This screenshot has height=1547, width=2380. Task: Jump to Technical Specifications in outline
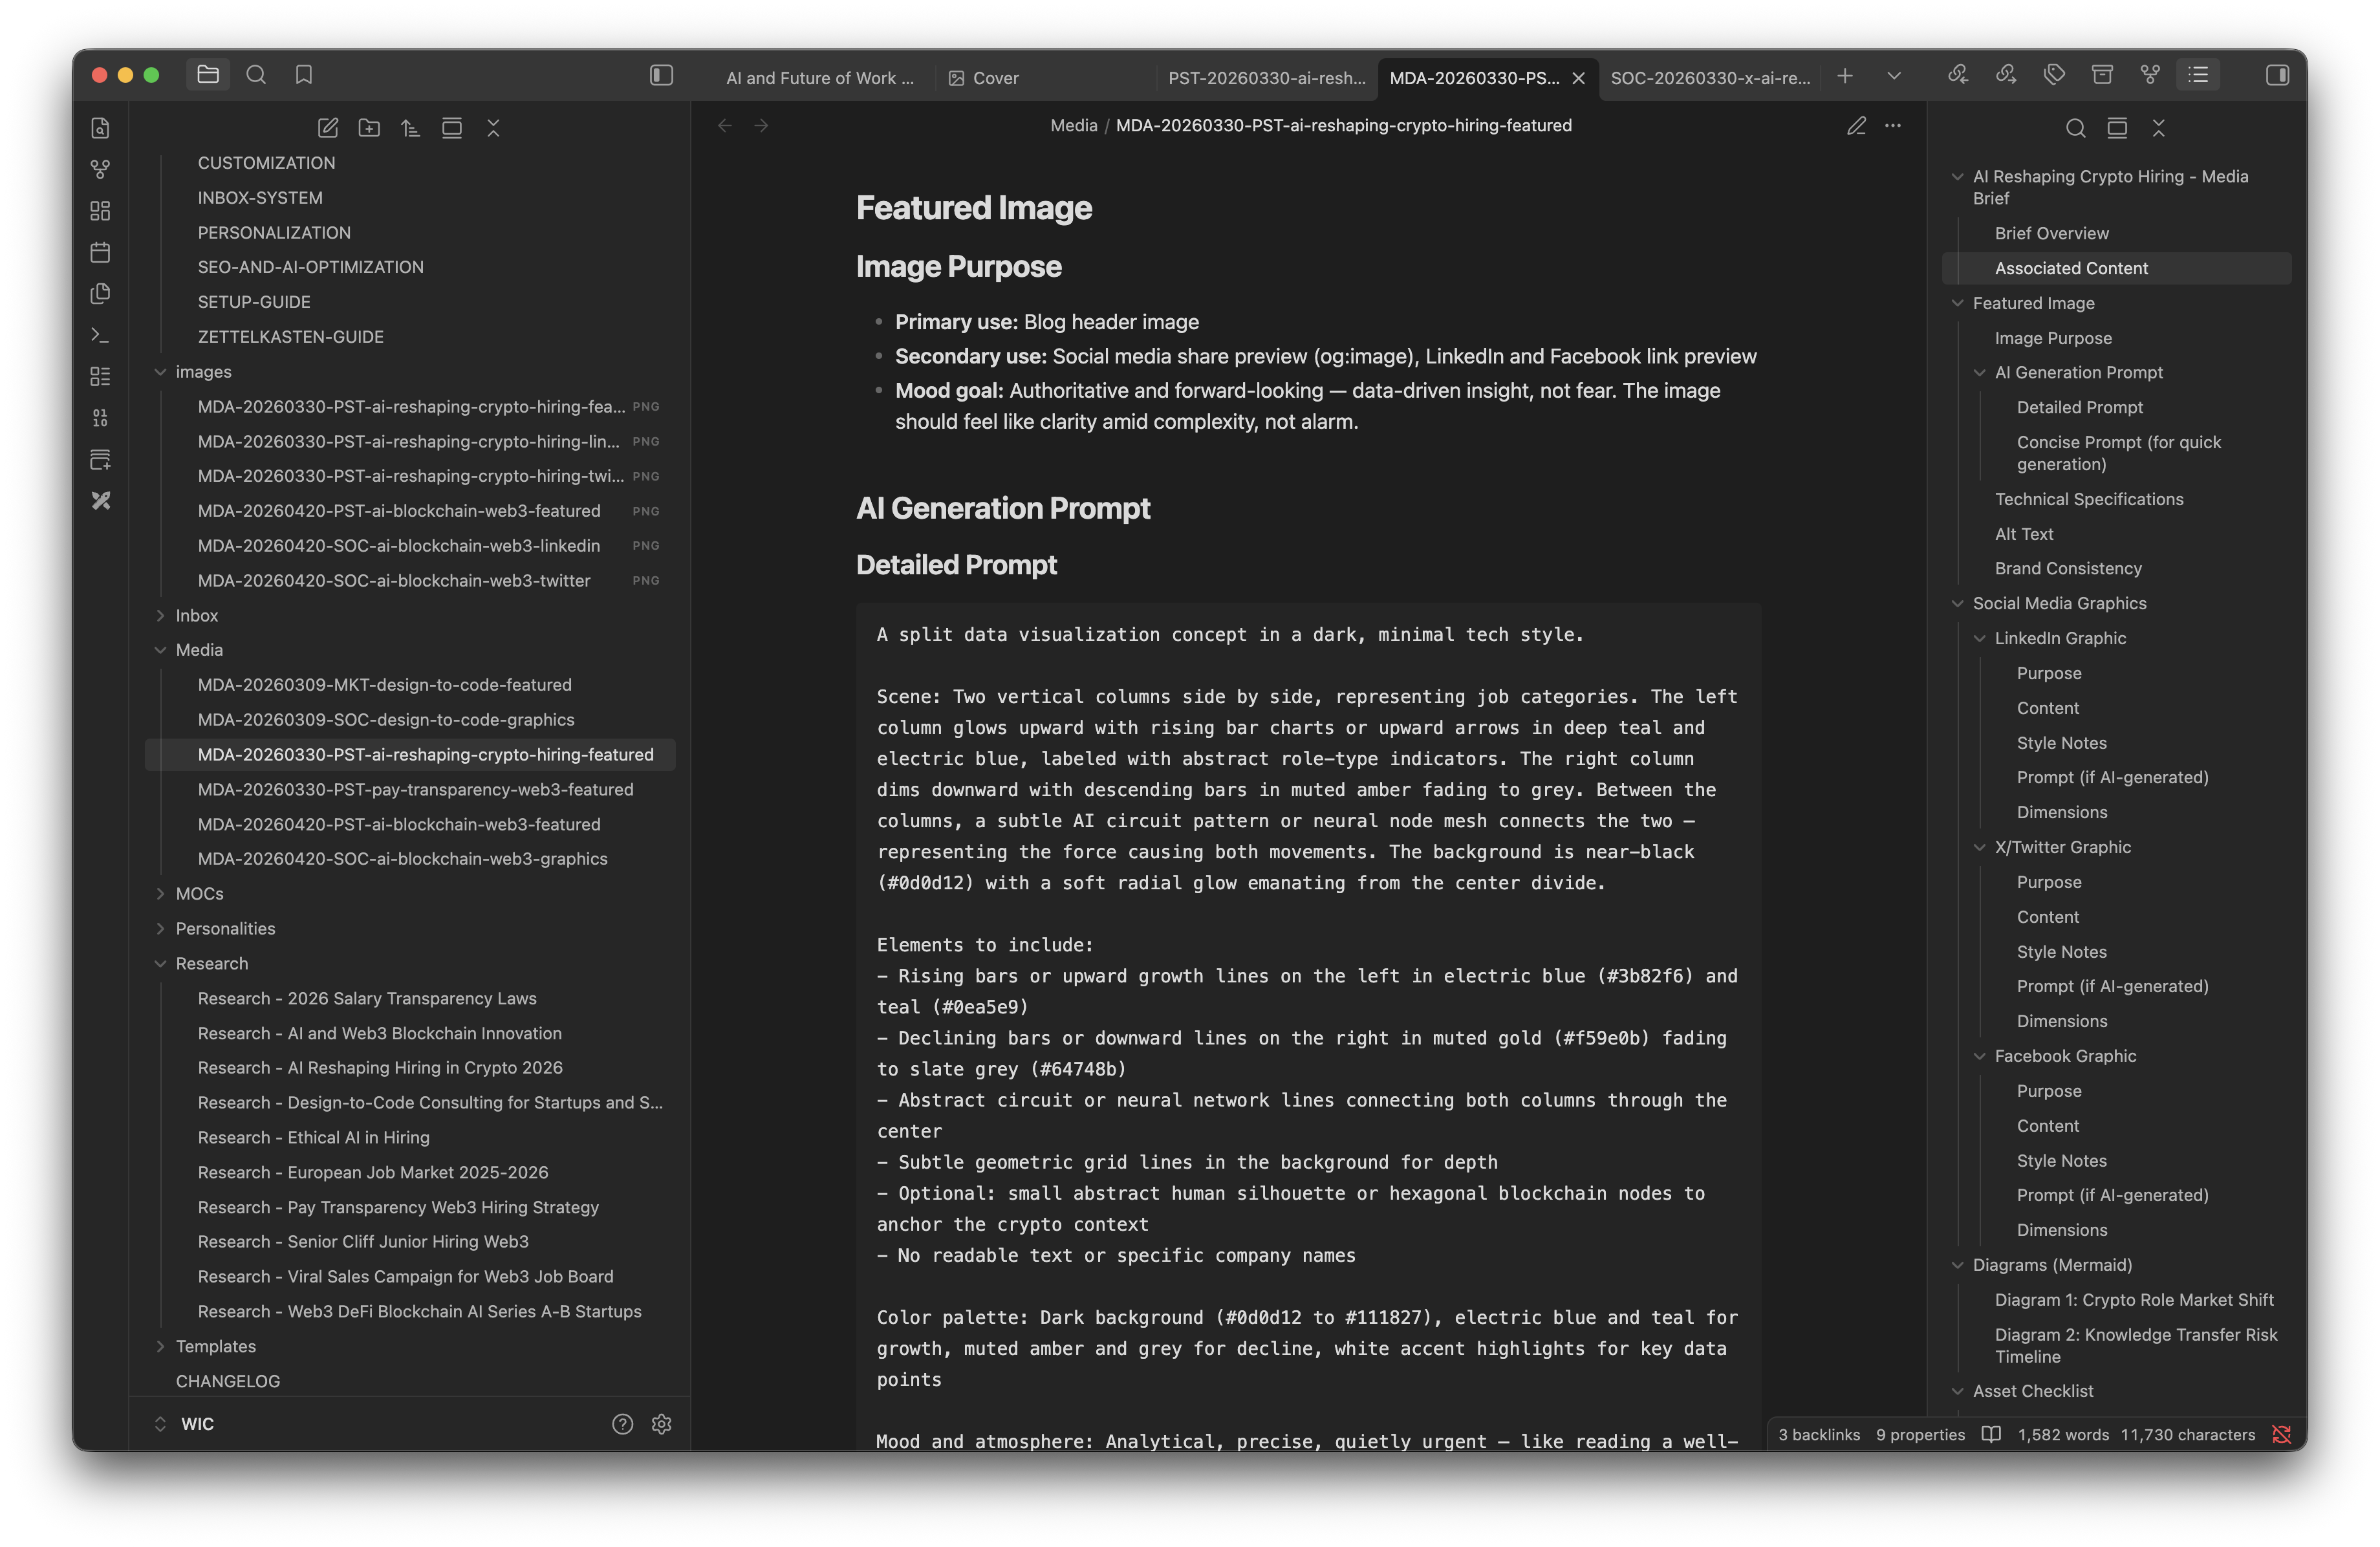(x=2089, y=499)
